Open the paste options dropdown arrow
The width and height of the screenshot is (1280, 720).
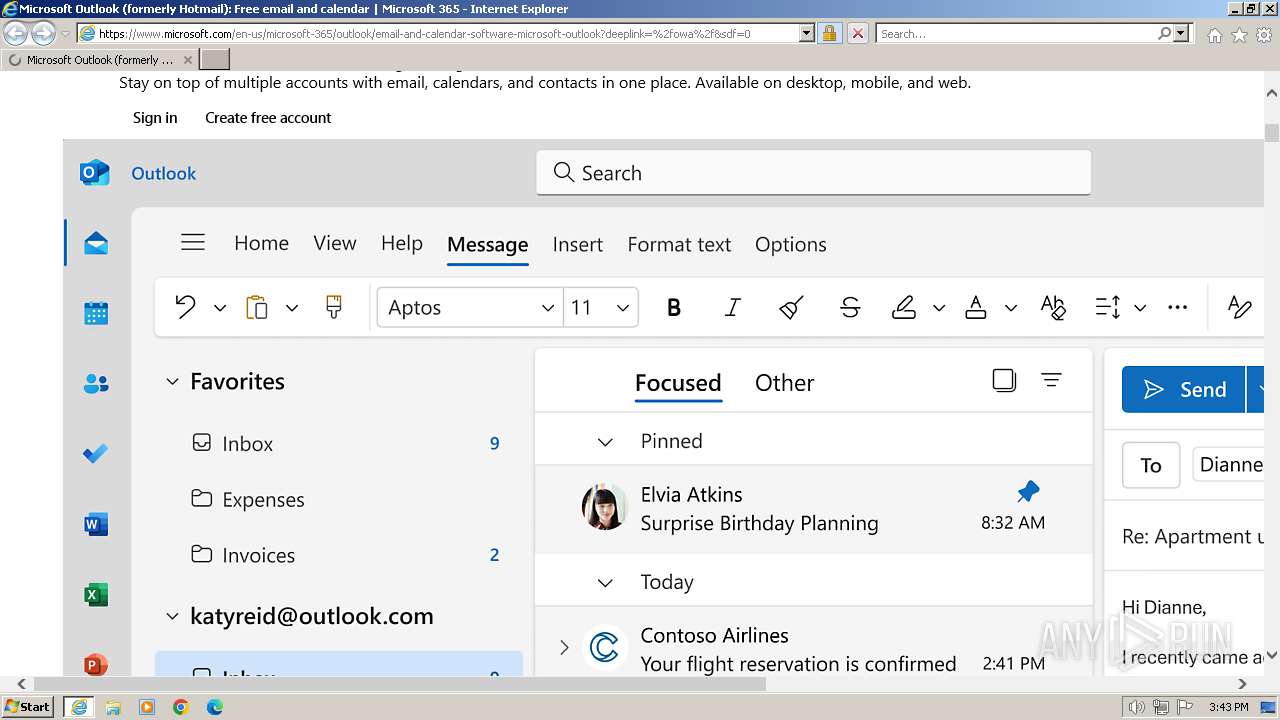point(292,308)
